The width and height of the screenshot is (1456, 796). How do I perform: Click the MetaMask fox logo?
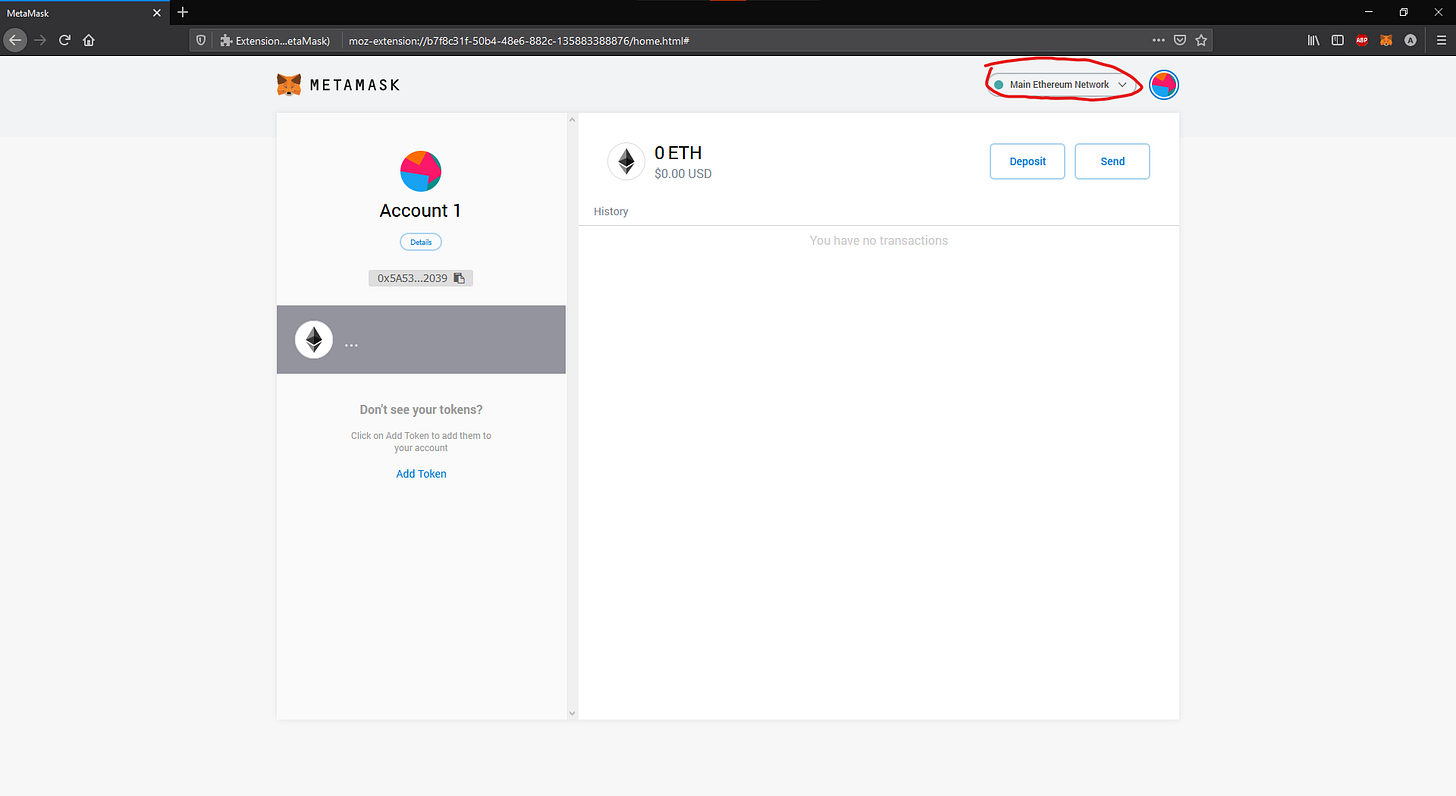289,85
